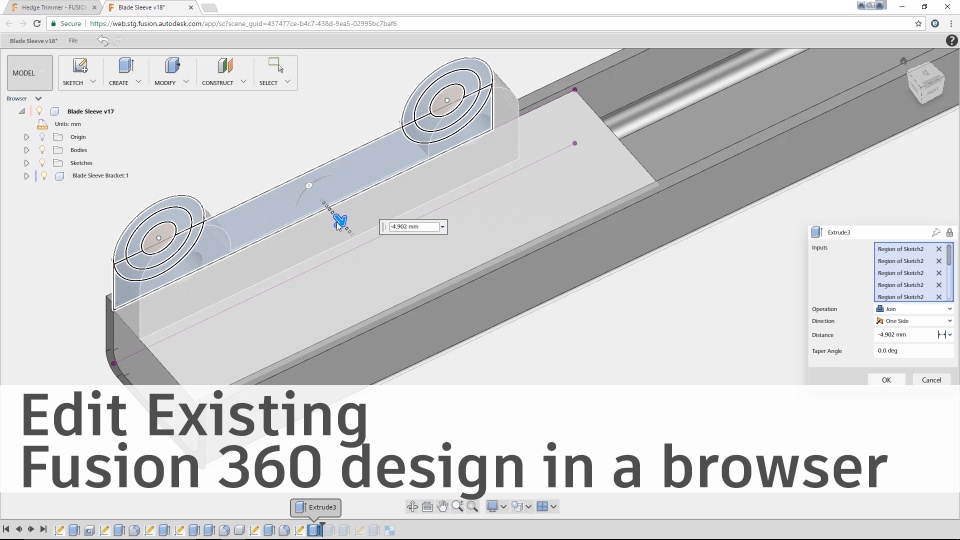Image resolution: width=960 pixels, height=540 pixels.
Task: Click the Create extrude icon in toolbar
Action: [x=126, y=66]
